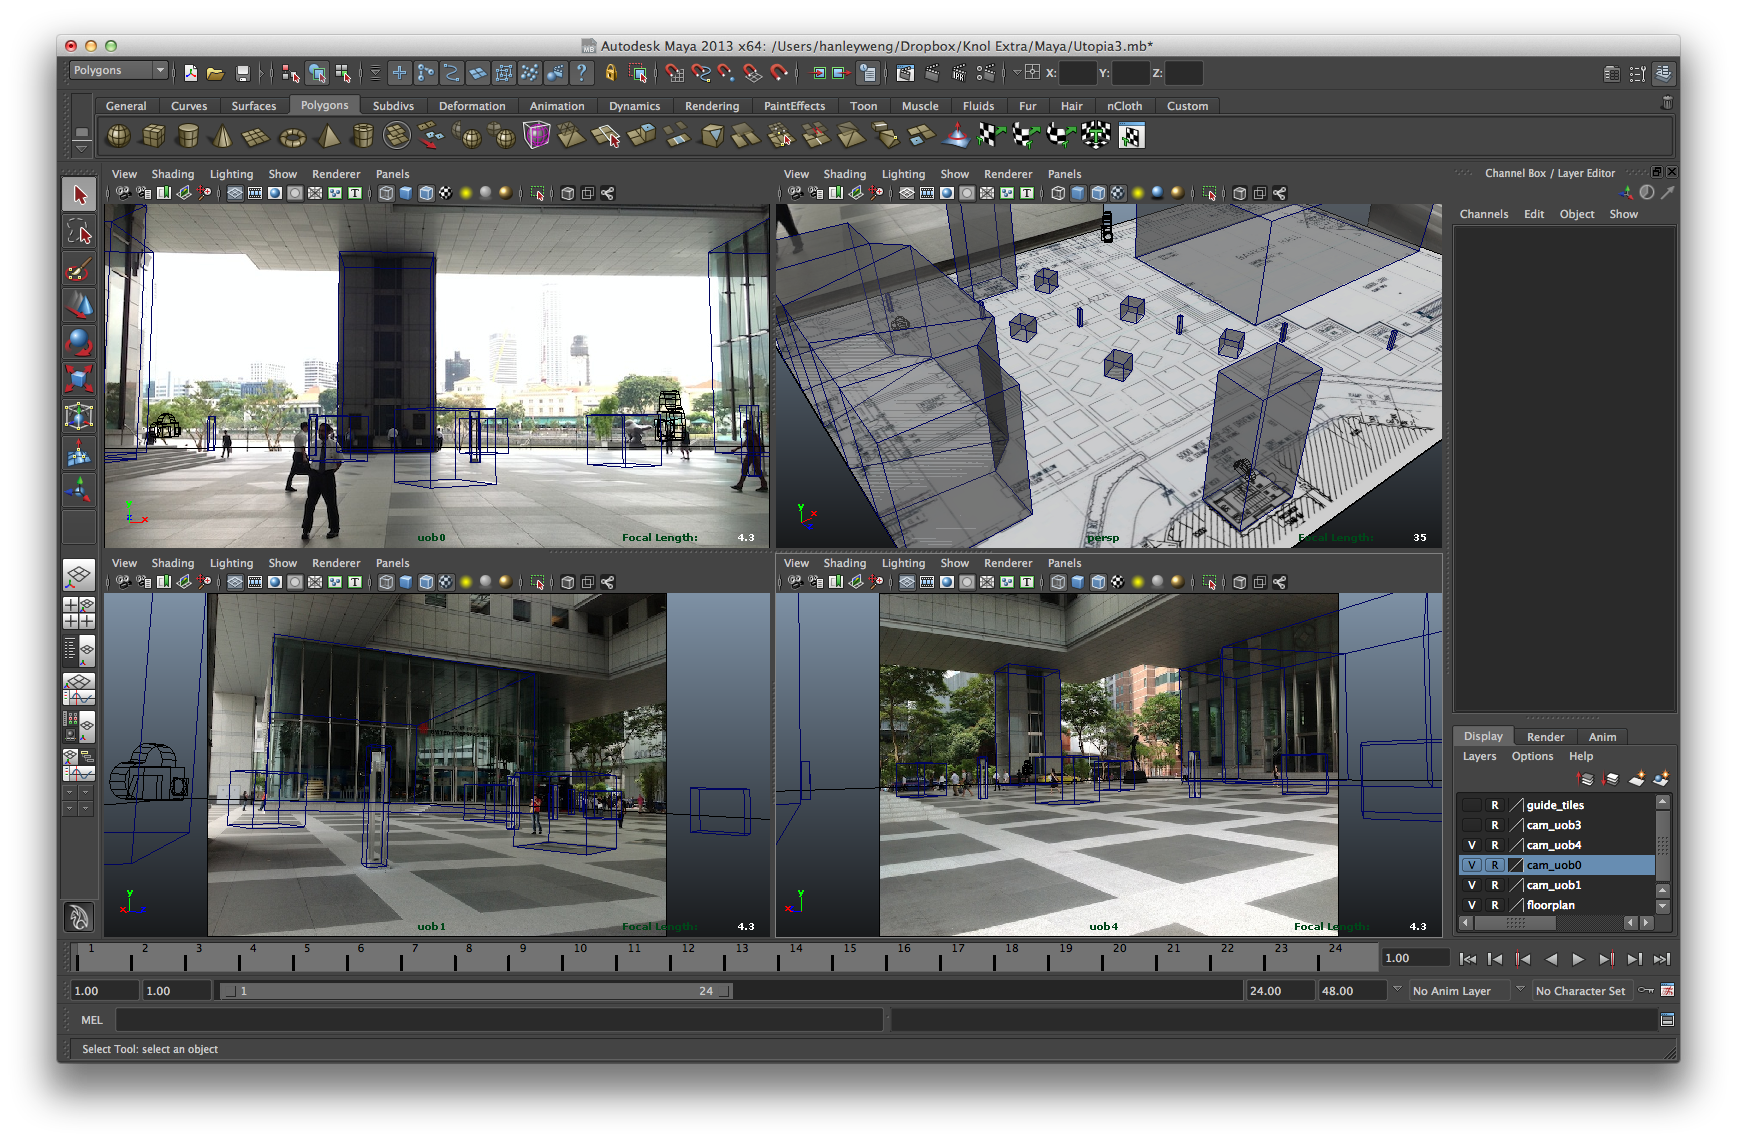1737x1142 pixels.
Task: Open the Render tab in Layer Editor
Action: point(1545,737)
